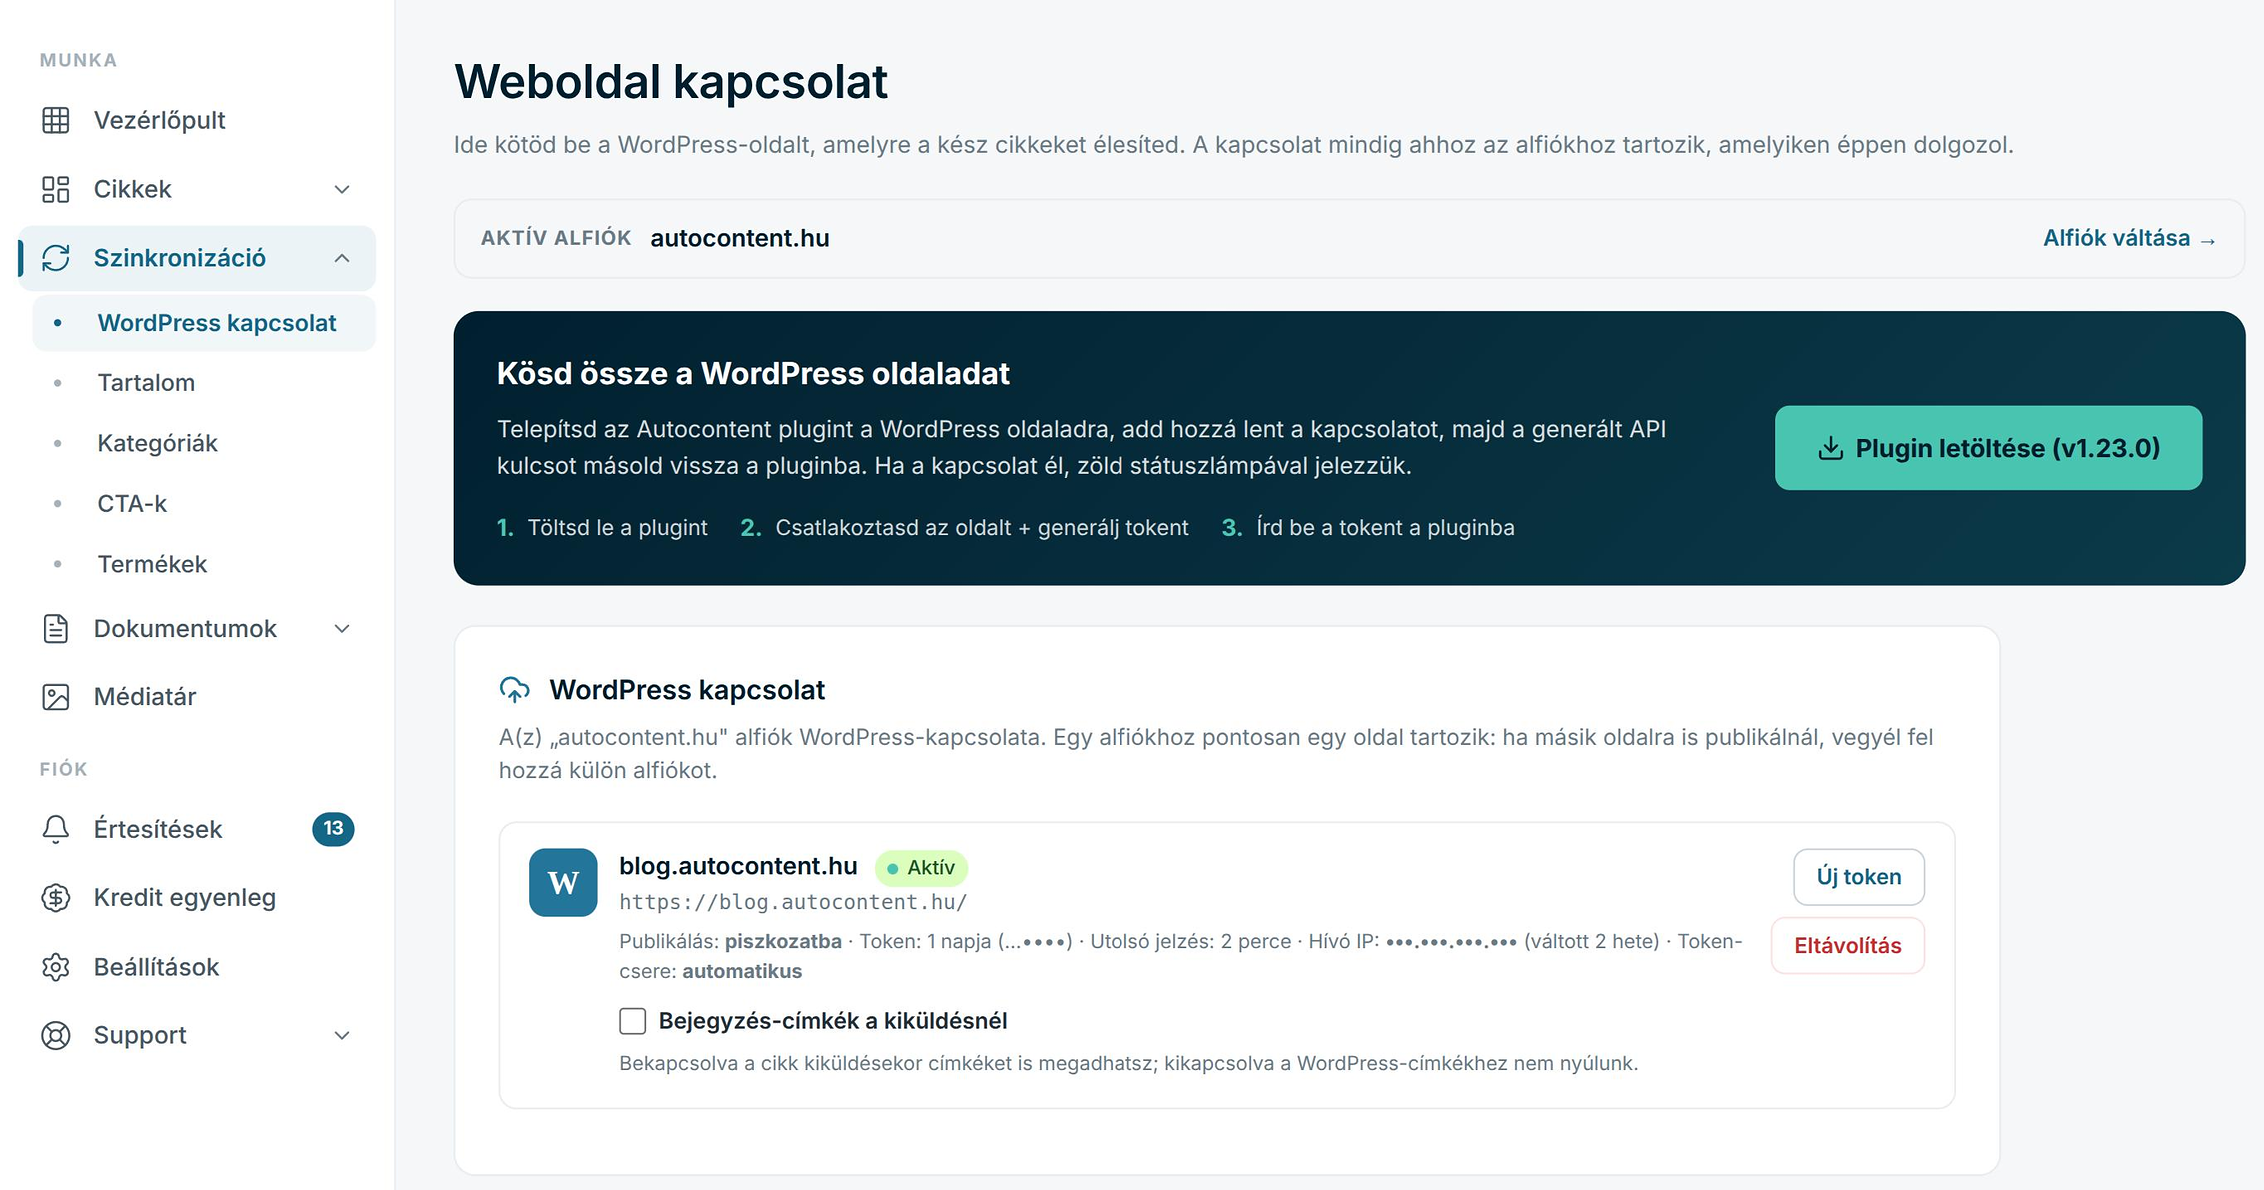Click the Dokumentumok file icon
Viewport: 2264px width, 1190px height.
coord(56,628)
